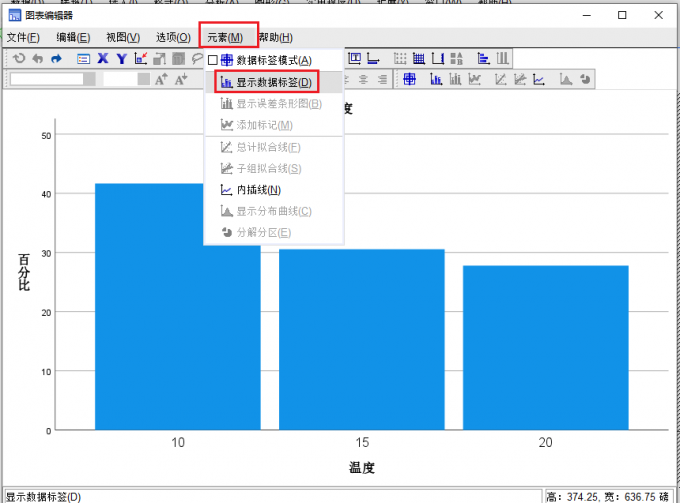Choose 内插线(N) from the menu

(274, 190)
